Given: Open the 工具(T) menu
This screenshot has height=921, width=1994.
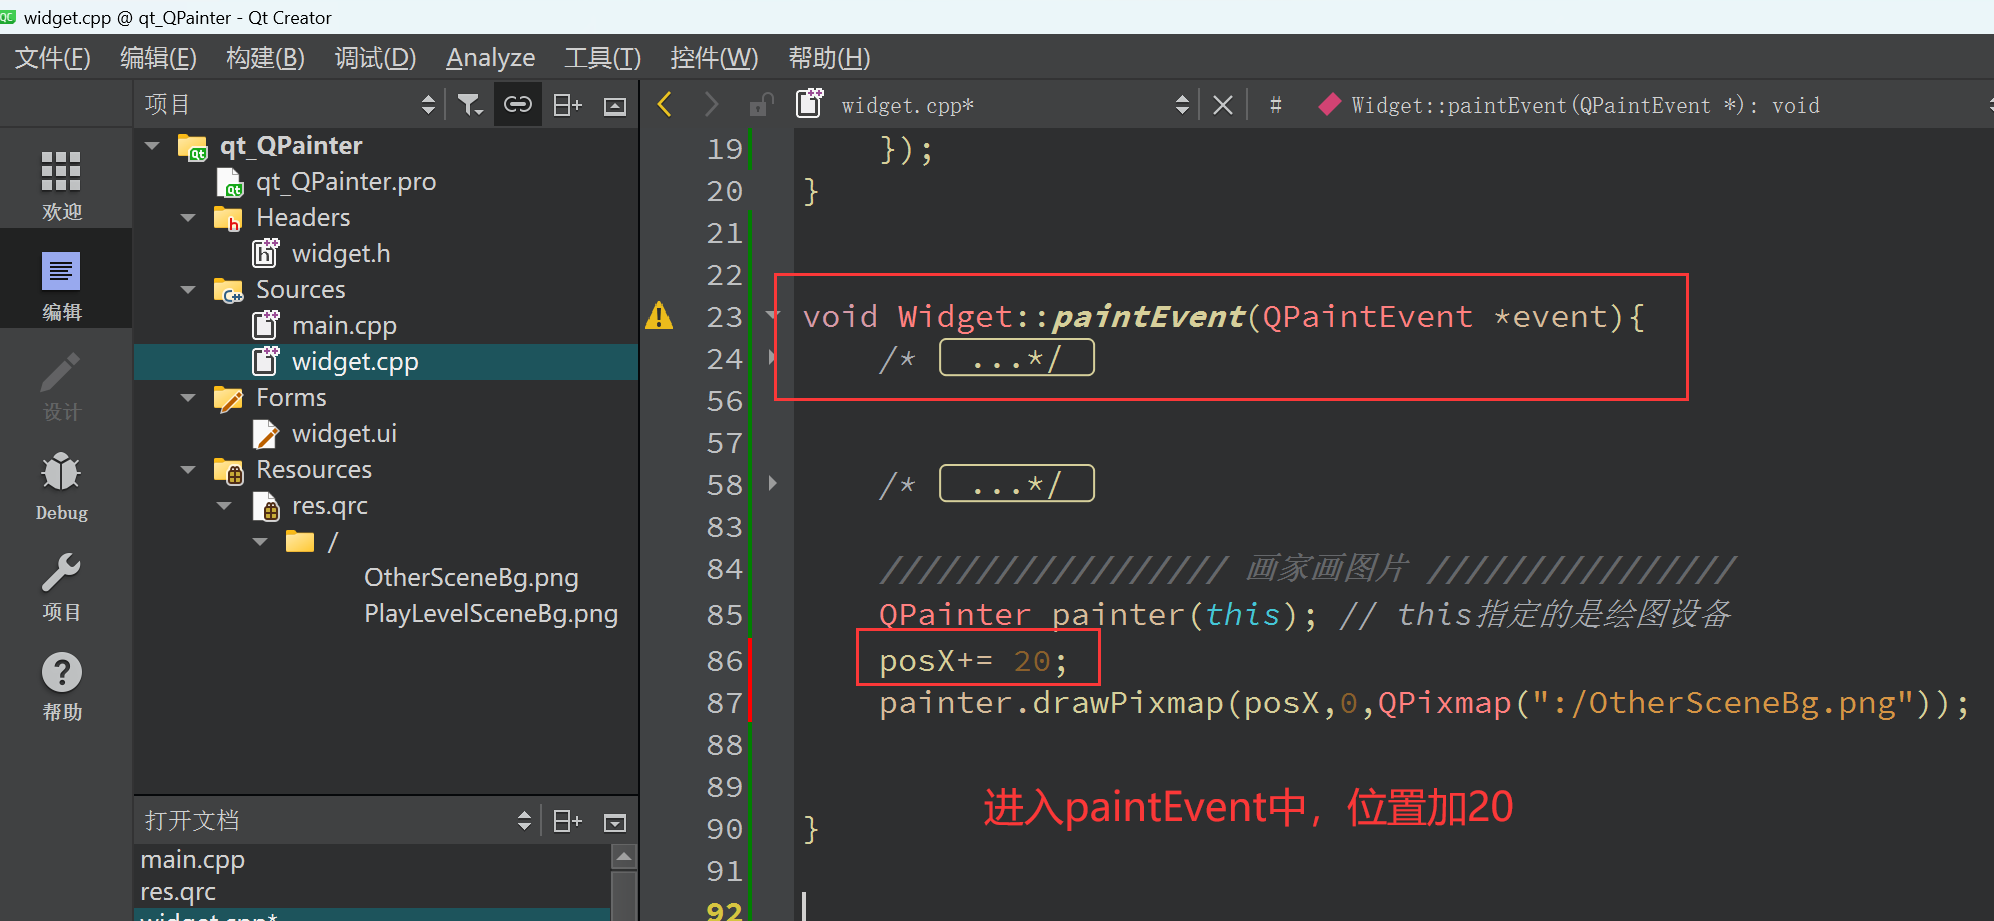Looking at the screenshot, I should click(x=602, y=58).
